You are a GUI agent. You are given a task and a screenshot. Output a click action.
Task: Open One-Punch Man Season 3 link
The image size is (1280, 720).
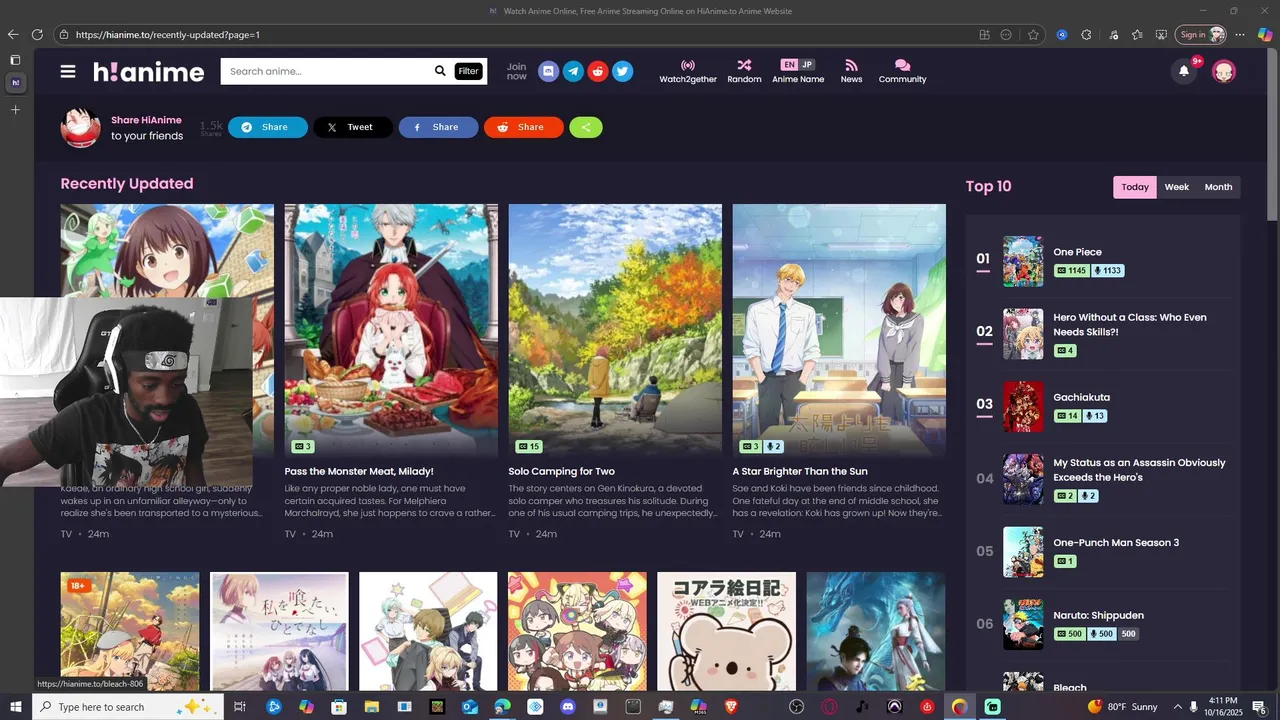(x=1116, y=542)
